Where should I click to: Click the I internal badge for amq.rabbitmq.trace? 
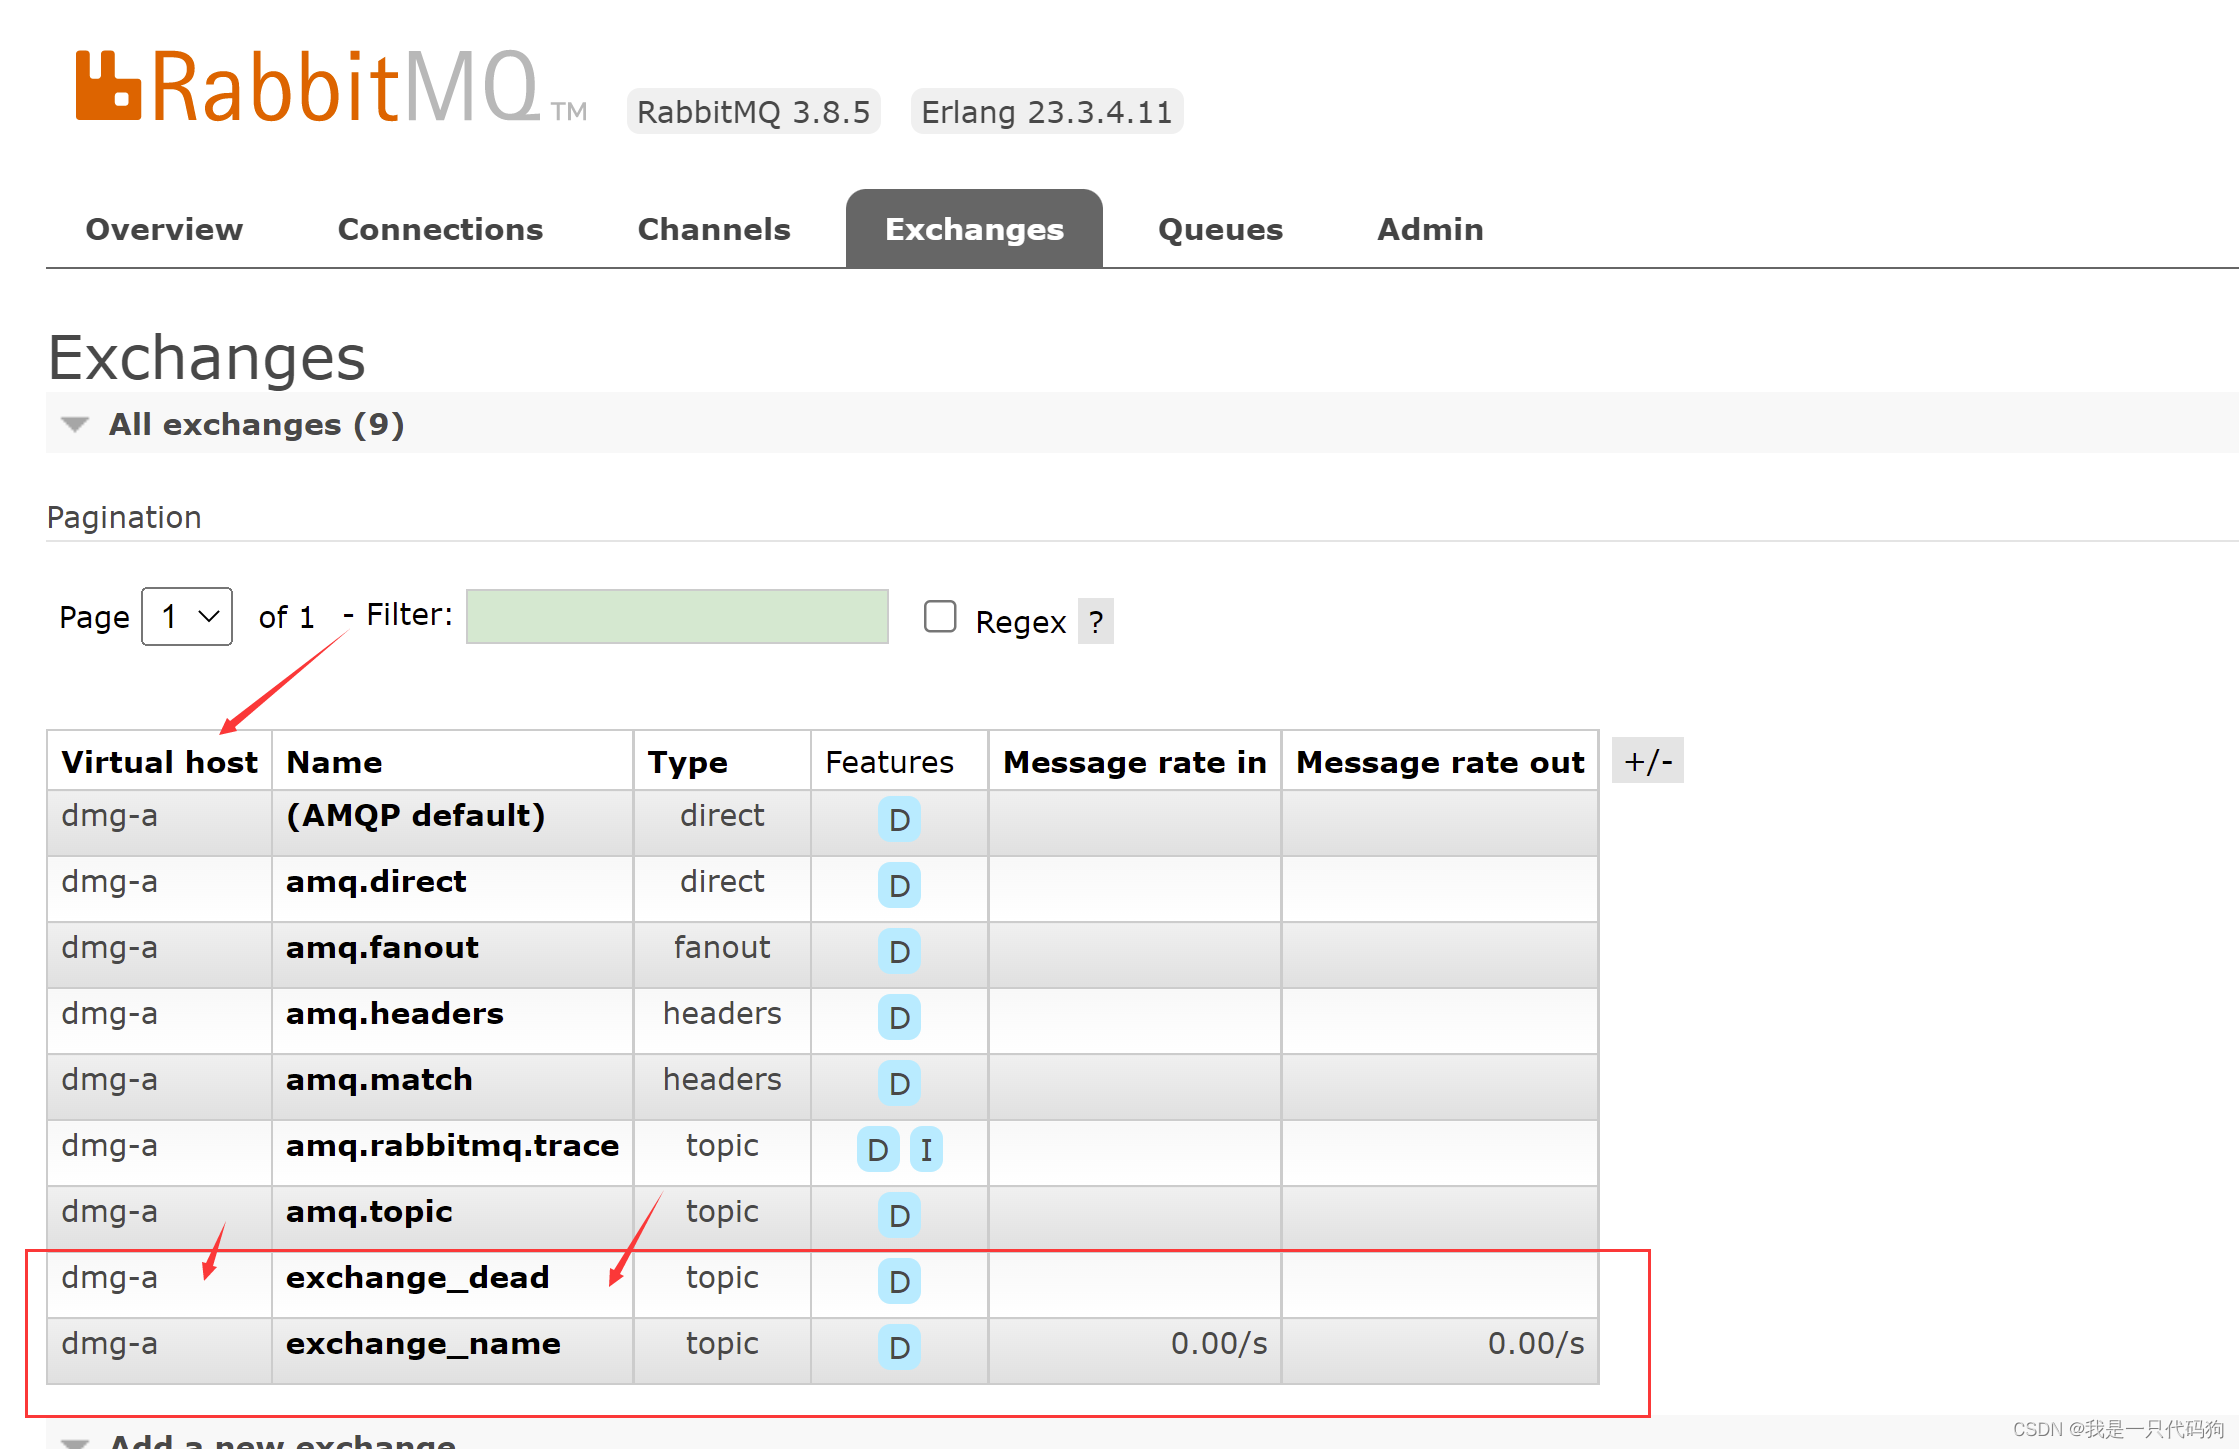pyautogui.click(x=926, y=1149)
